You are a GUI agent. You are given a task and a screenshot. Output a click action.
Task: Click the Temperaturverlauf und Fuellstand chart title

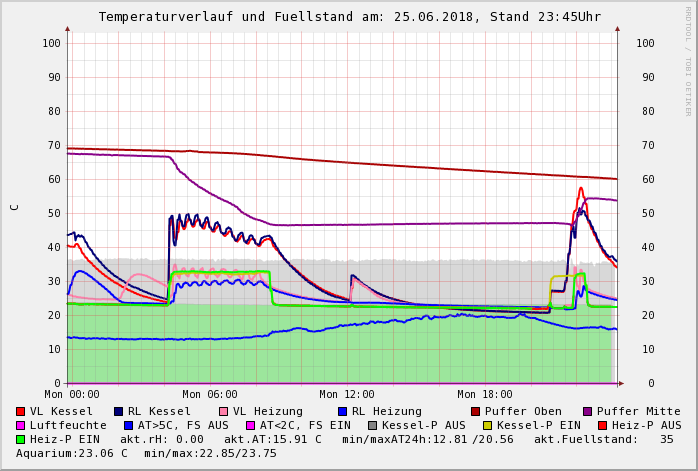pos(349,17)
